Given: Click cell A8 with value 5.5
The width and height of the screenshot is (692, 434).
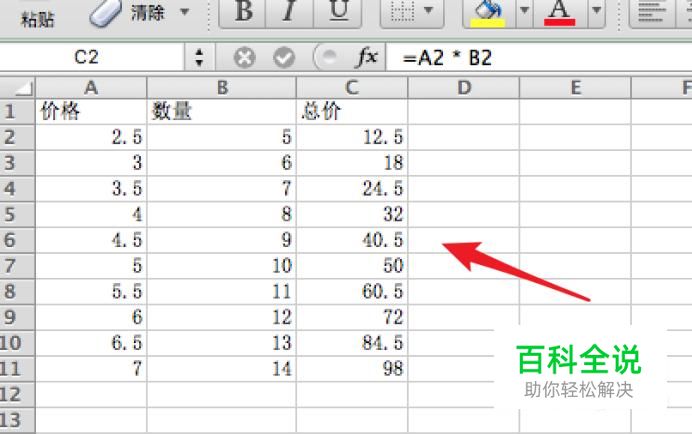Looking at the screenshot, I should pyautogui.click(x=91, y=291).
